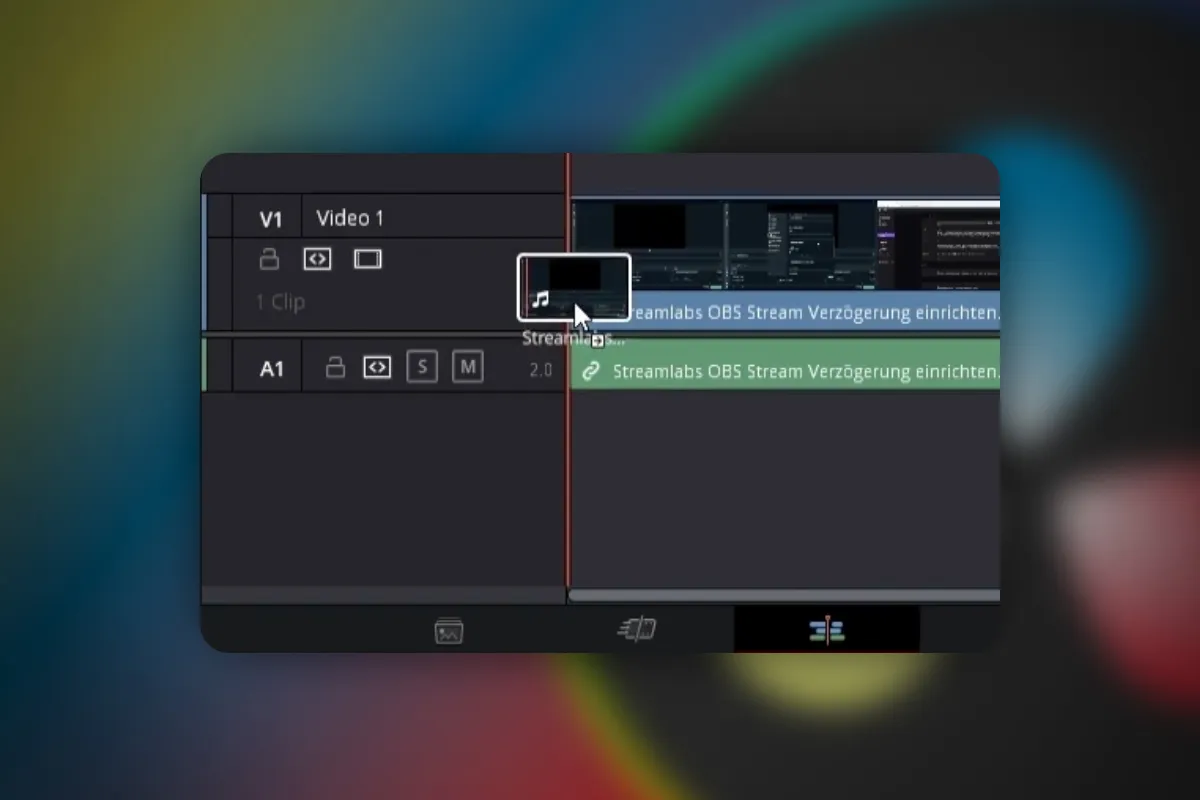Click the Video 1 track name

pos(349,218)
